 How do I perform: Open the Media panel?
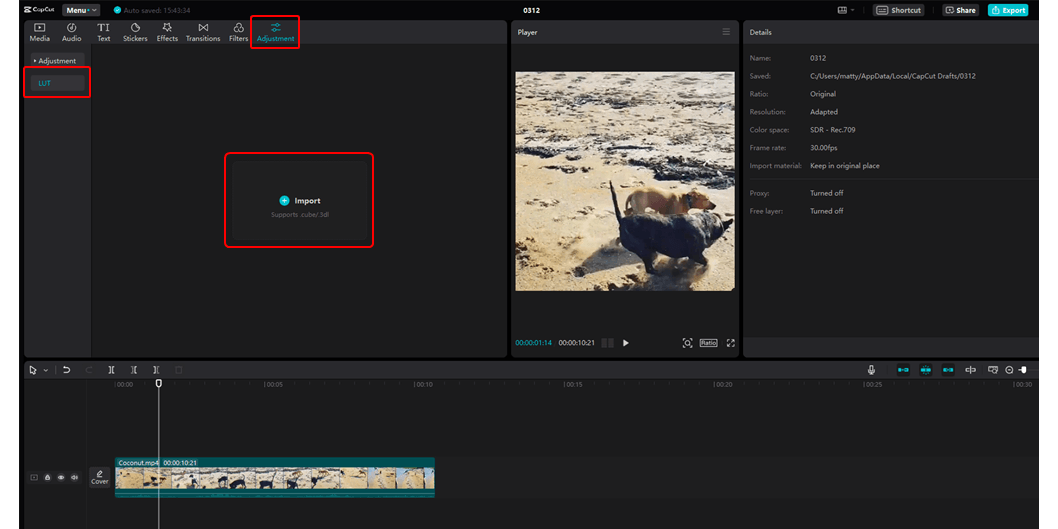coord(39,32)
